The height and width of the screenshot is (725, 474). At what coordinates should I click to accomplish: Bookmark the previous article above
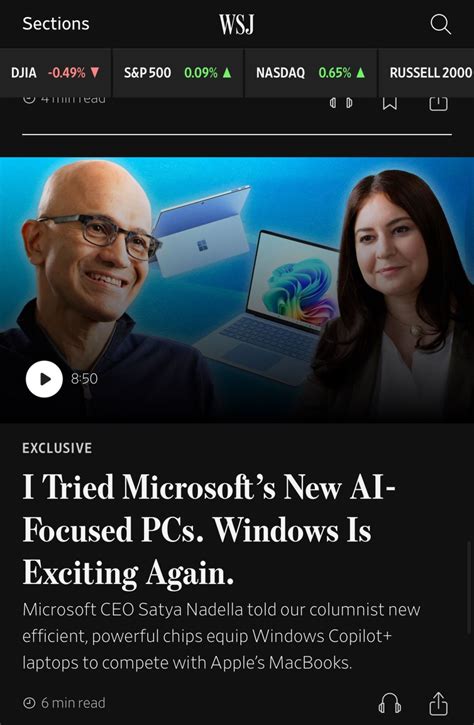click(389, 104)
